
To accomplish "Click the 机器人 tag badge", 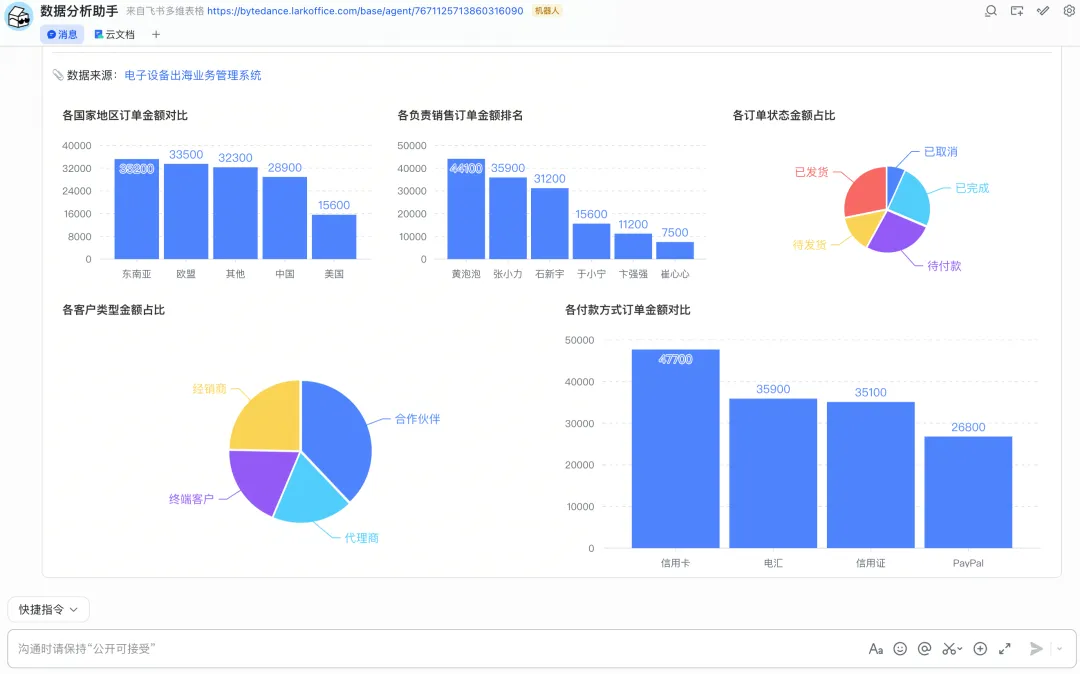I will coord(547,11).
